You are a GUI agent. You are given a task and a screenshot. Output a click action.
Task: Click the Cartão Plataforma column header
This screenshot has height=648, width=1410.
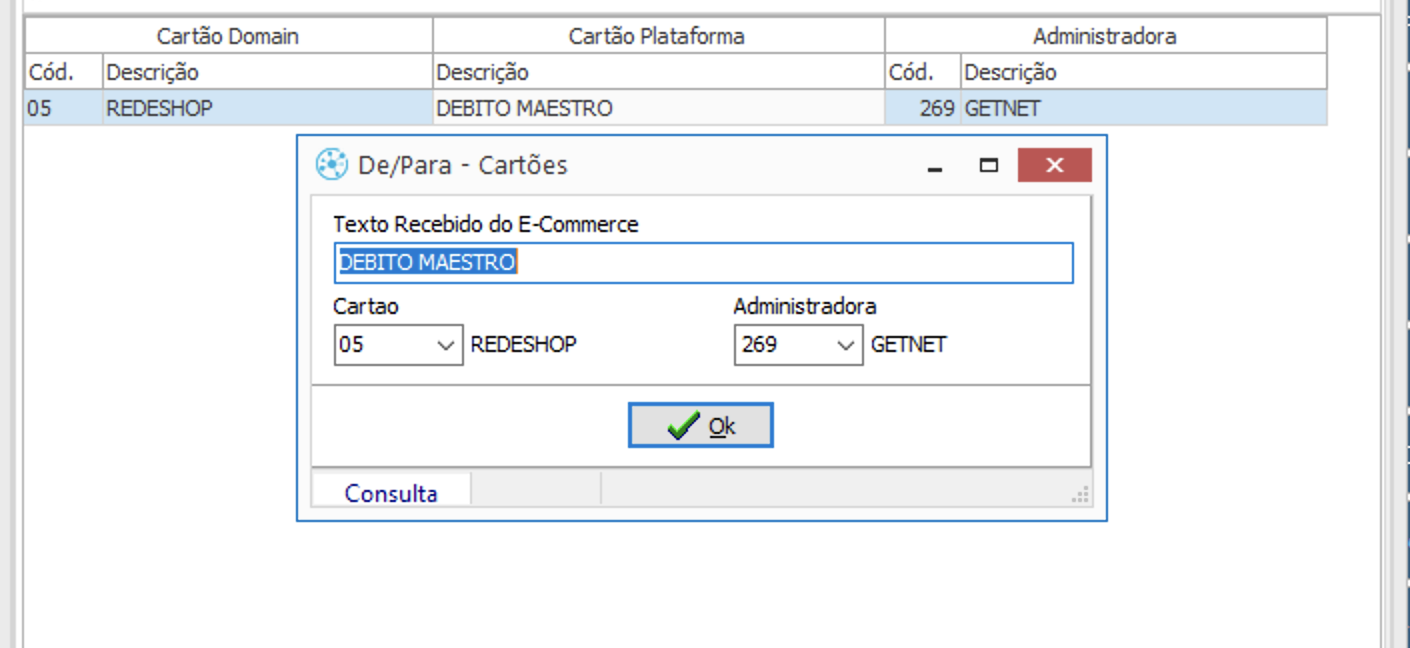658,36
